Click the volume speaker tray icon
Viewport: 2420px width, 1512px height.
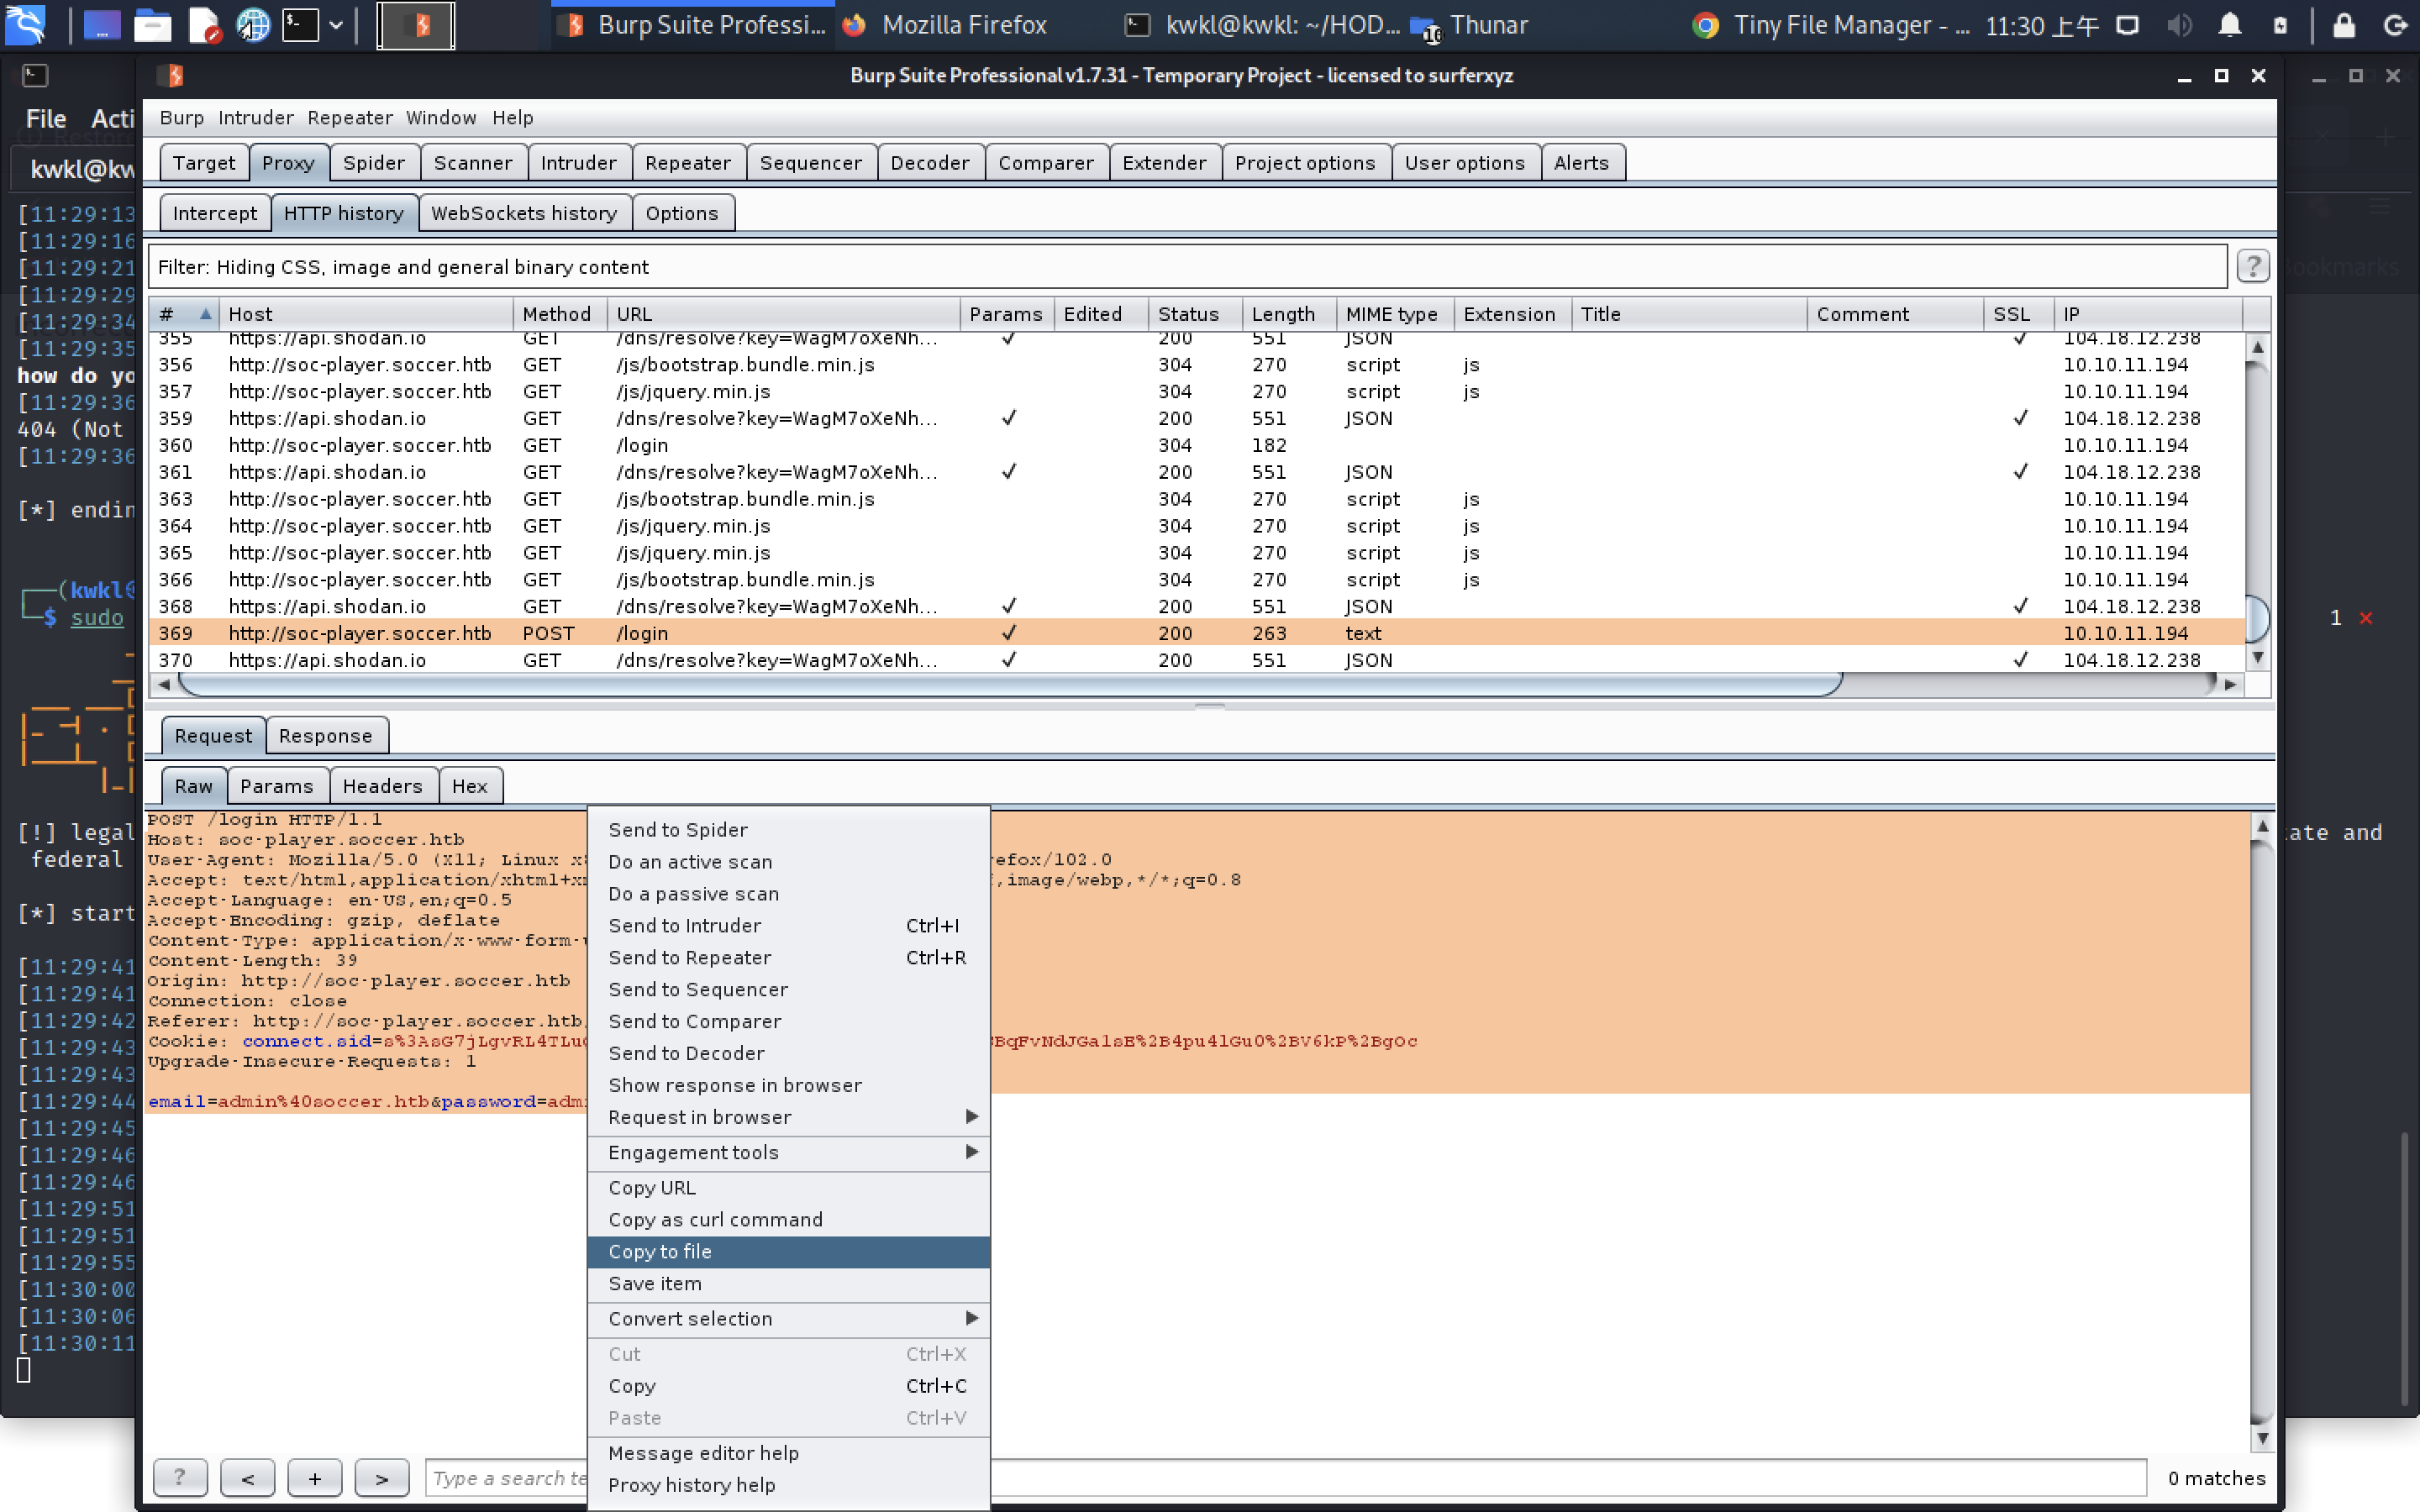click(2179, 25)
